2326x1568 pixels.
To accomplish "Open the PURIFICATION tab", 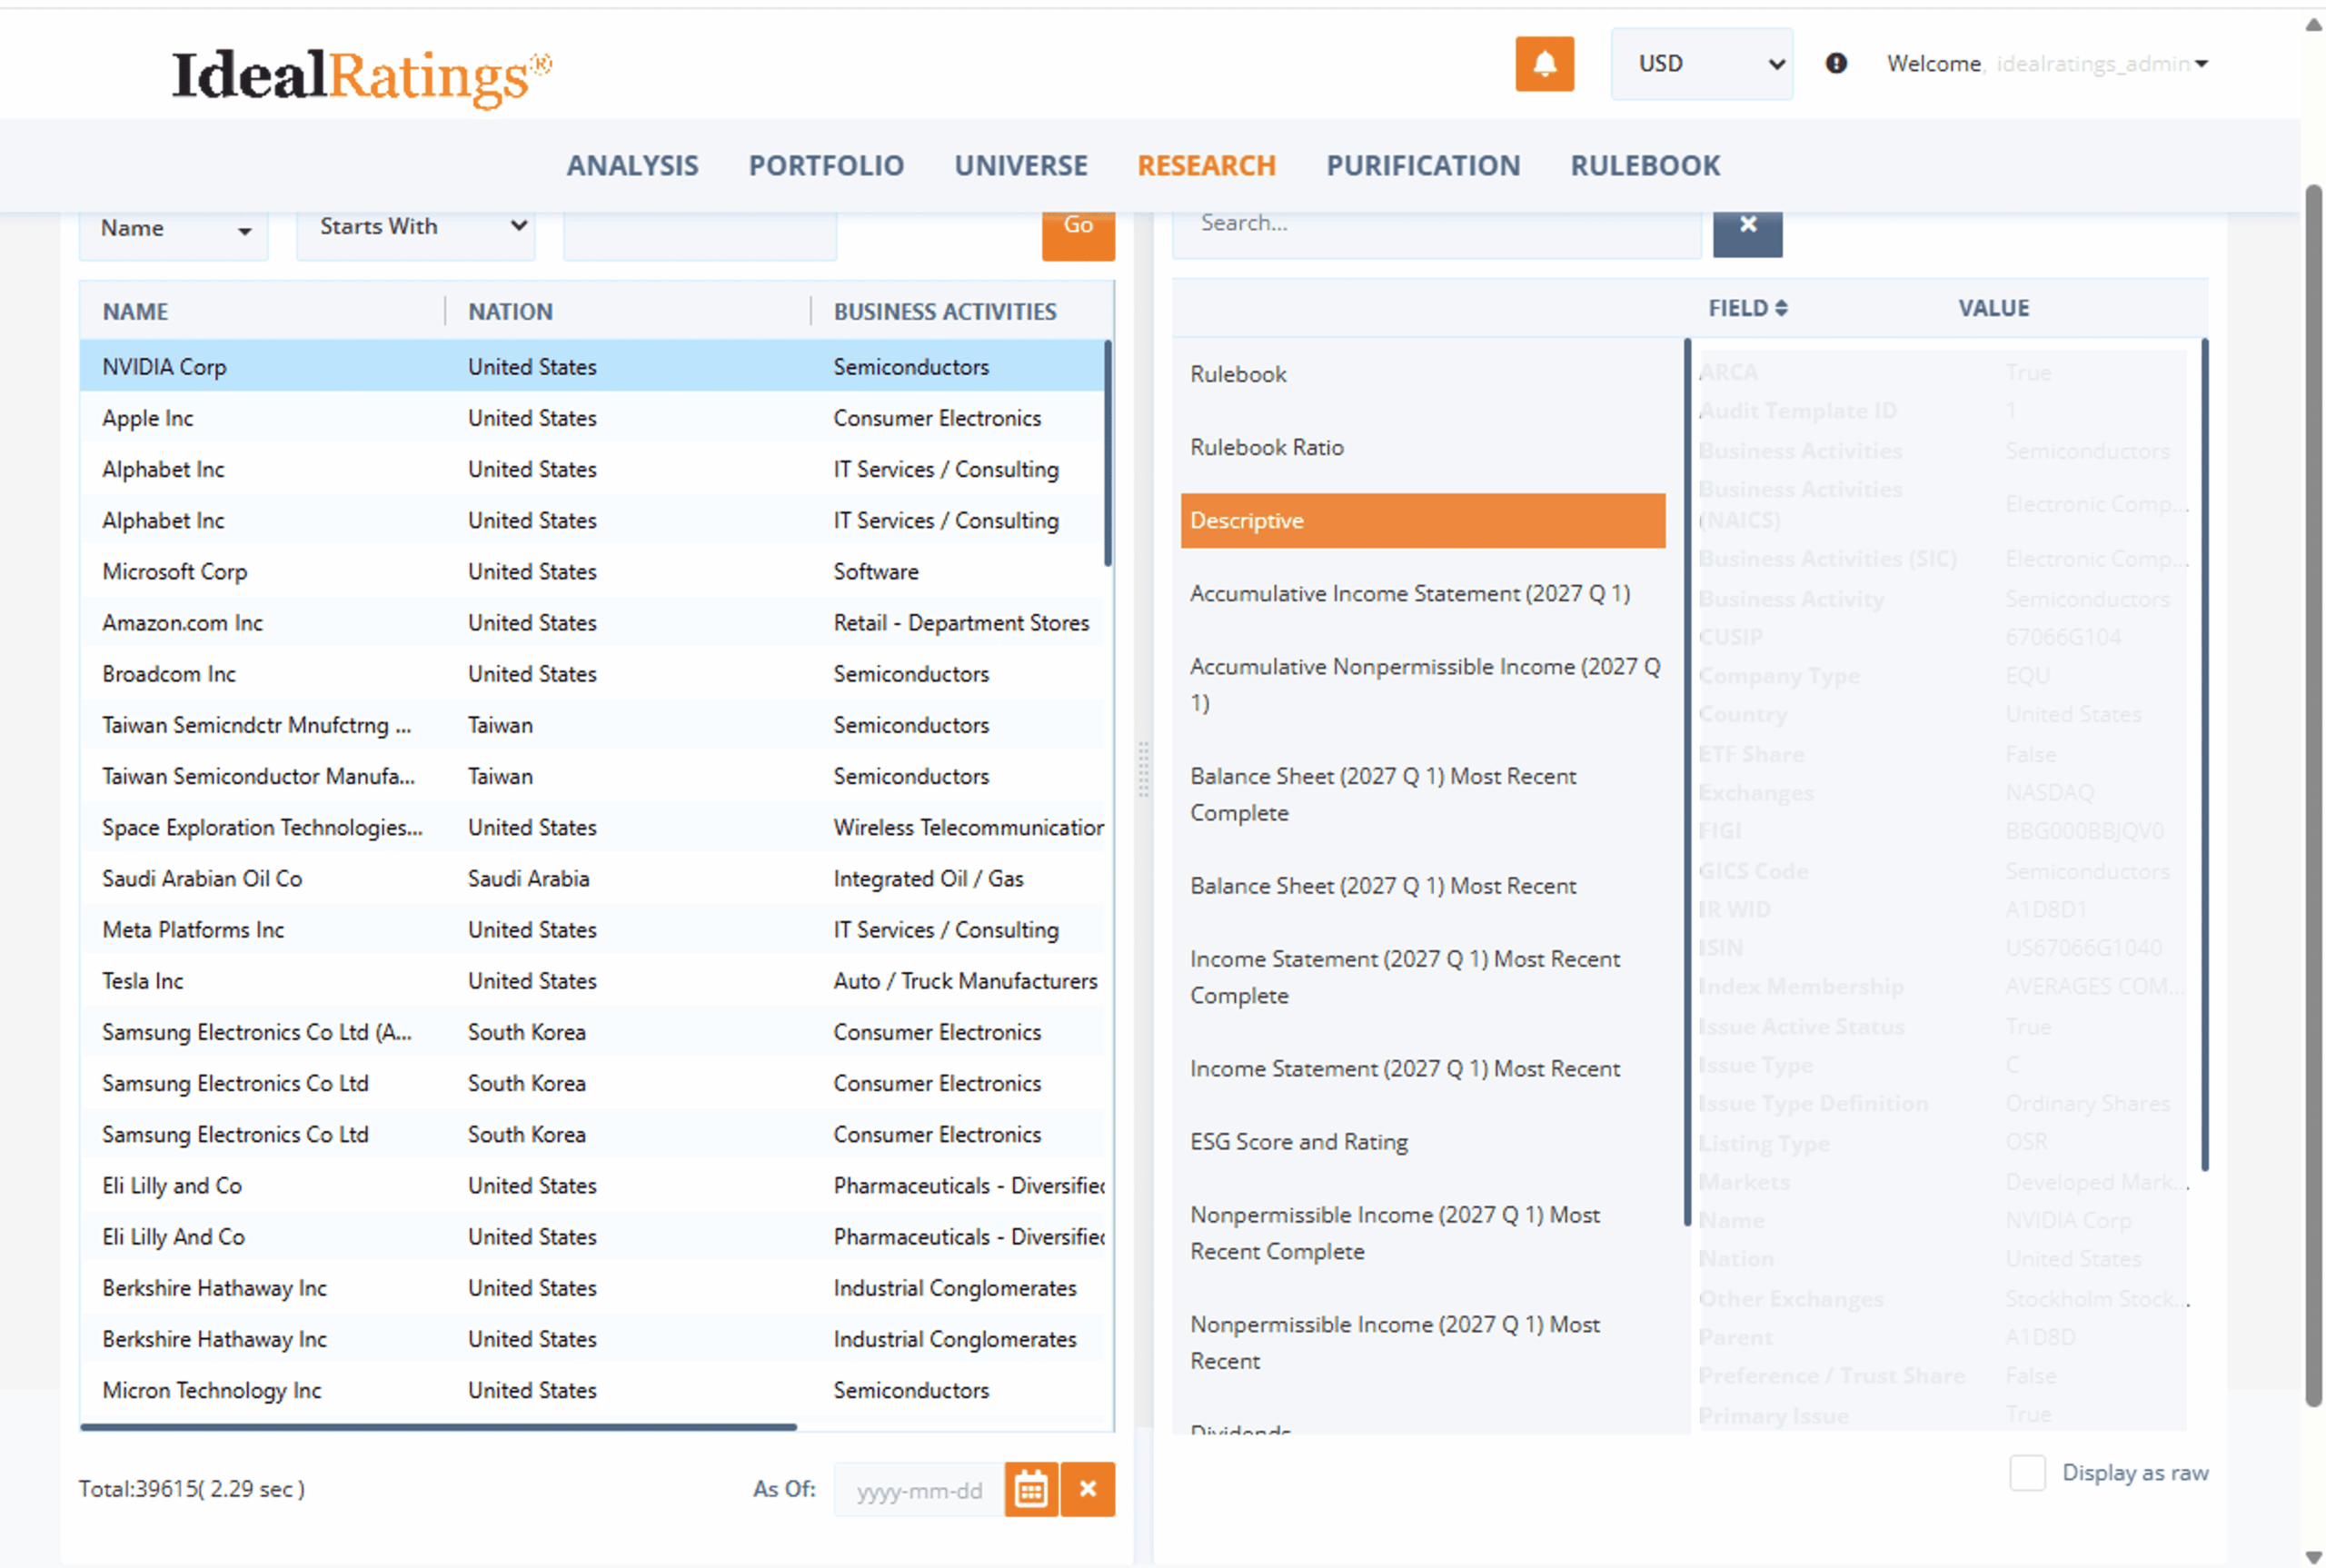I will 1422,165.
